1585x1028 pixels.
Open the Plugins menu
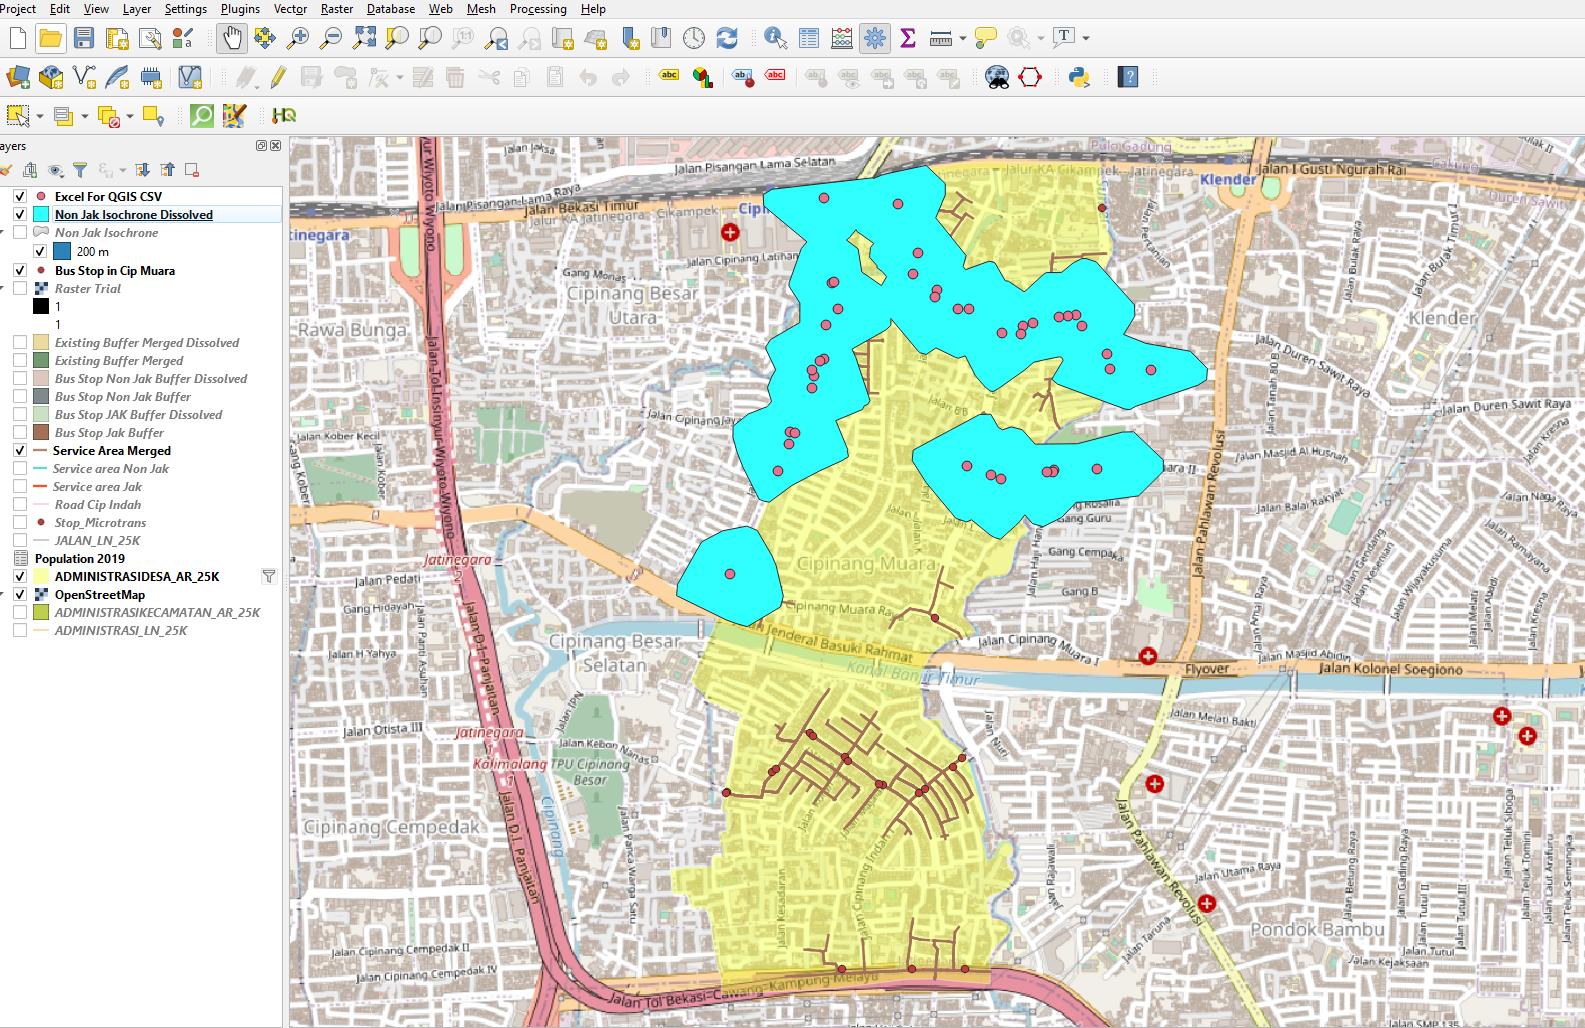click(x=240, y=9)
